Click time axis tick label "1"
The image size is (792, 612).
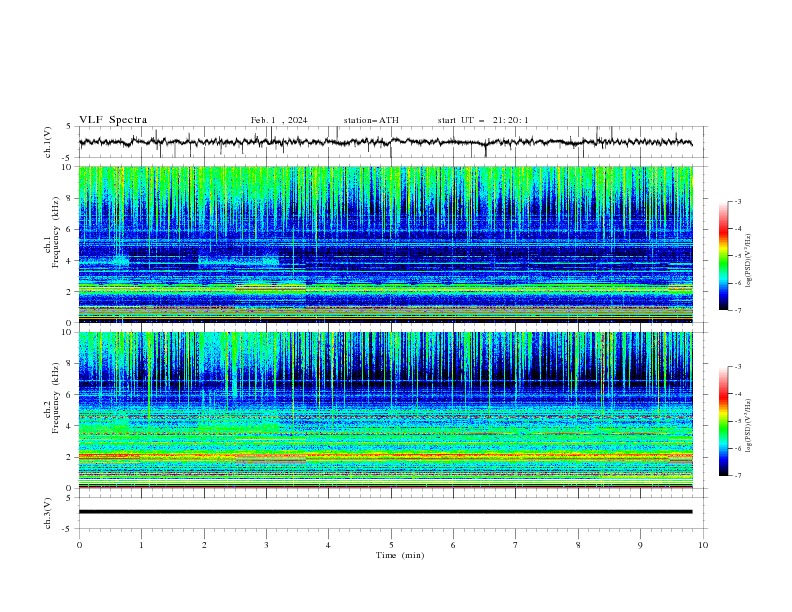click(x=141, y=545)
